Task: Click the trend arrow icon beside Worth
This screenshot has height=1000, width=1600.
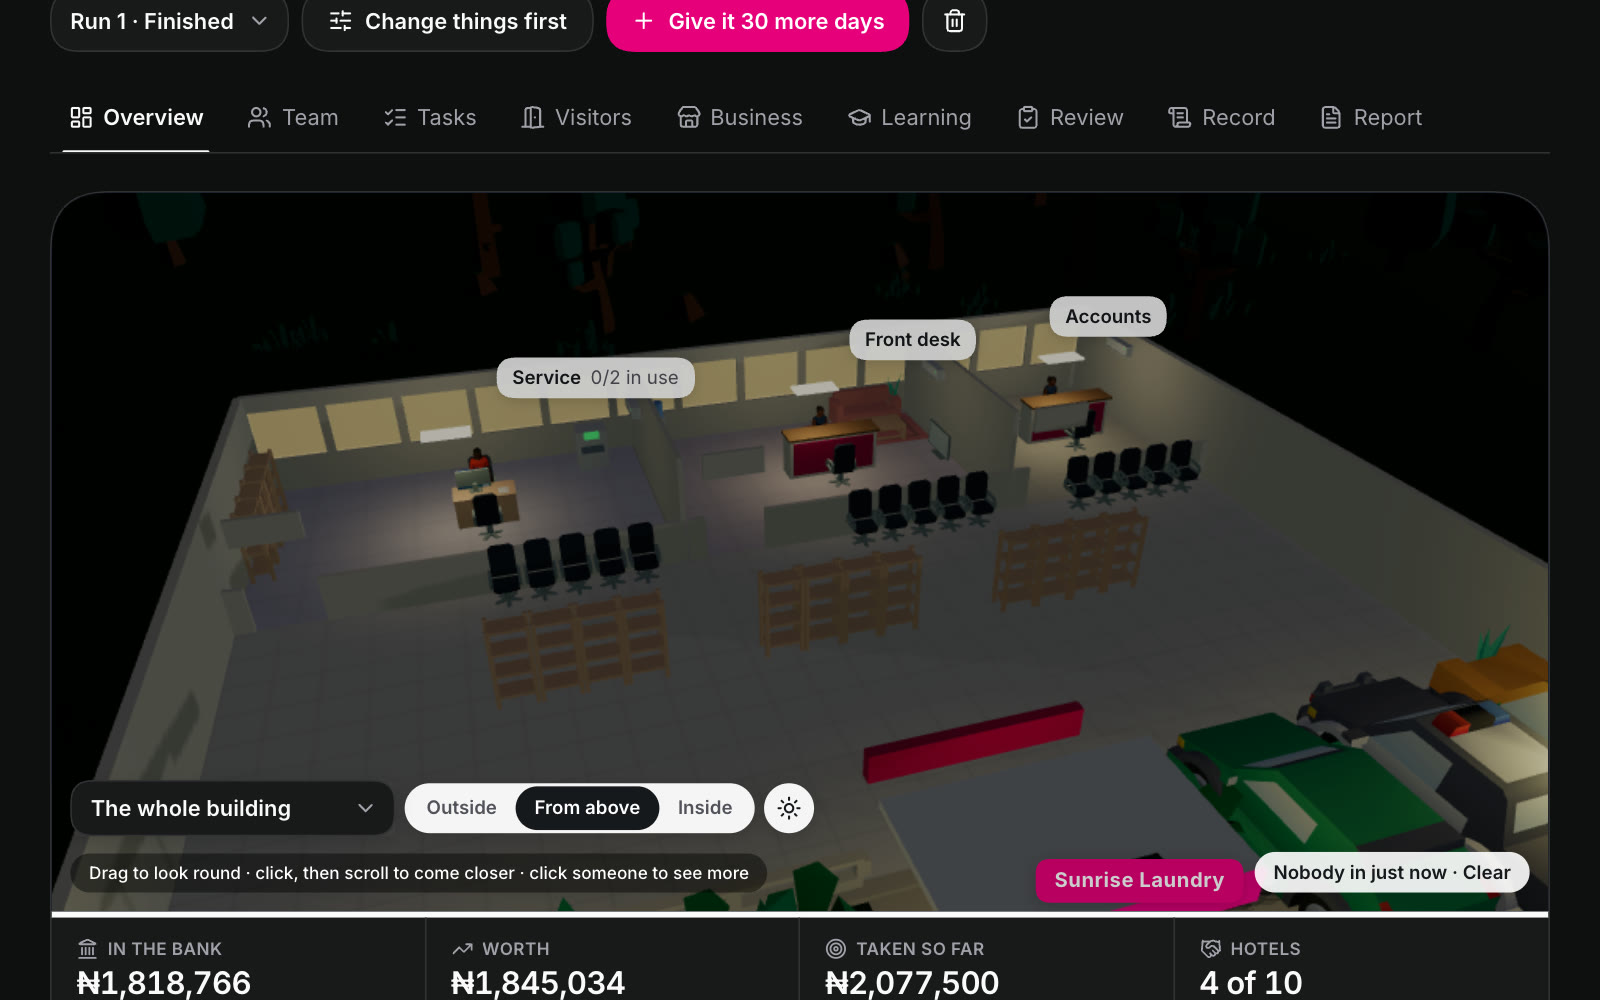Action: [462, 949]
